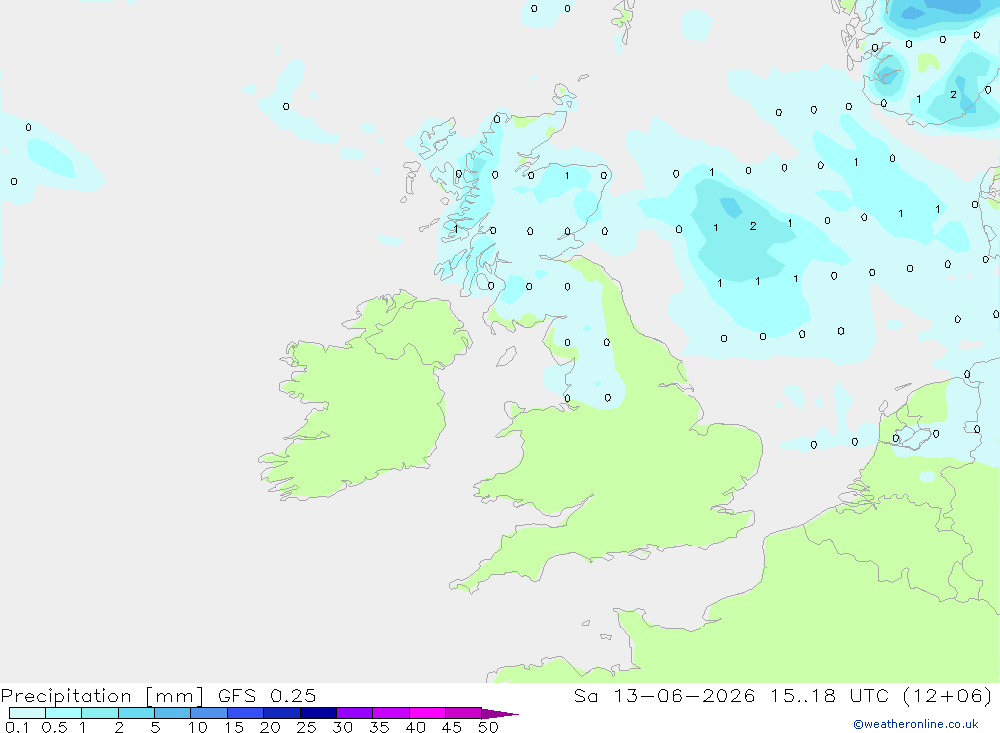Pick the lightest cyan 0.1–0.5 legend swatch

click(27, 713)
